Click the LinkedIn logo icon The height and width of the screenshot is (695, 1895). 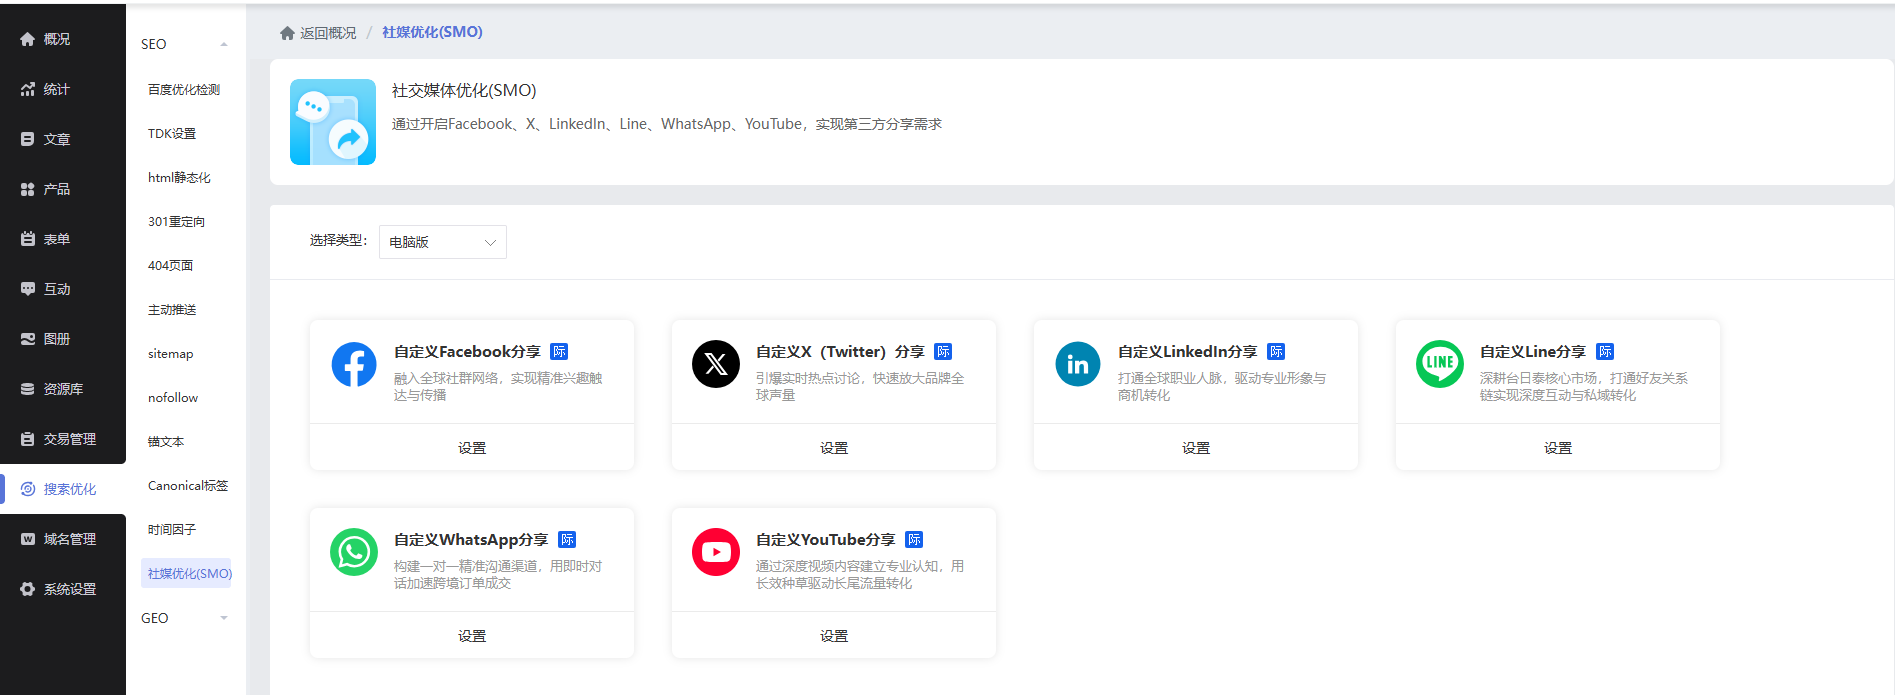point(1078,364)
